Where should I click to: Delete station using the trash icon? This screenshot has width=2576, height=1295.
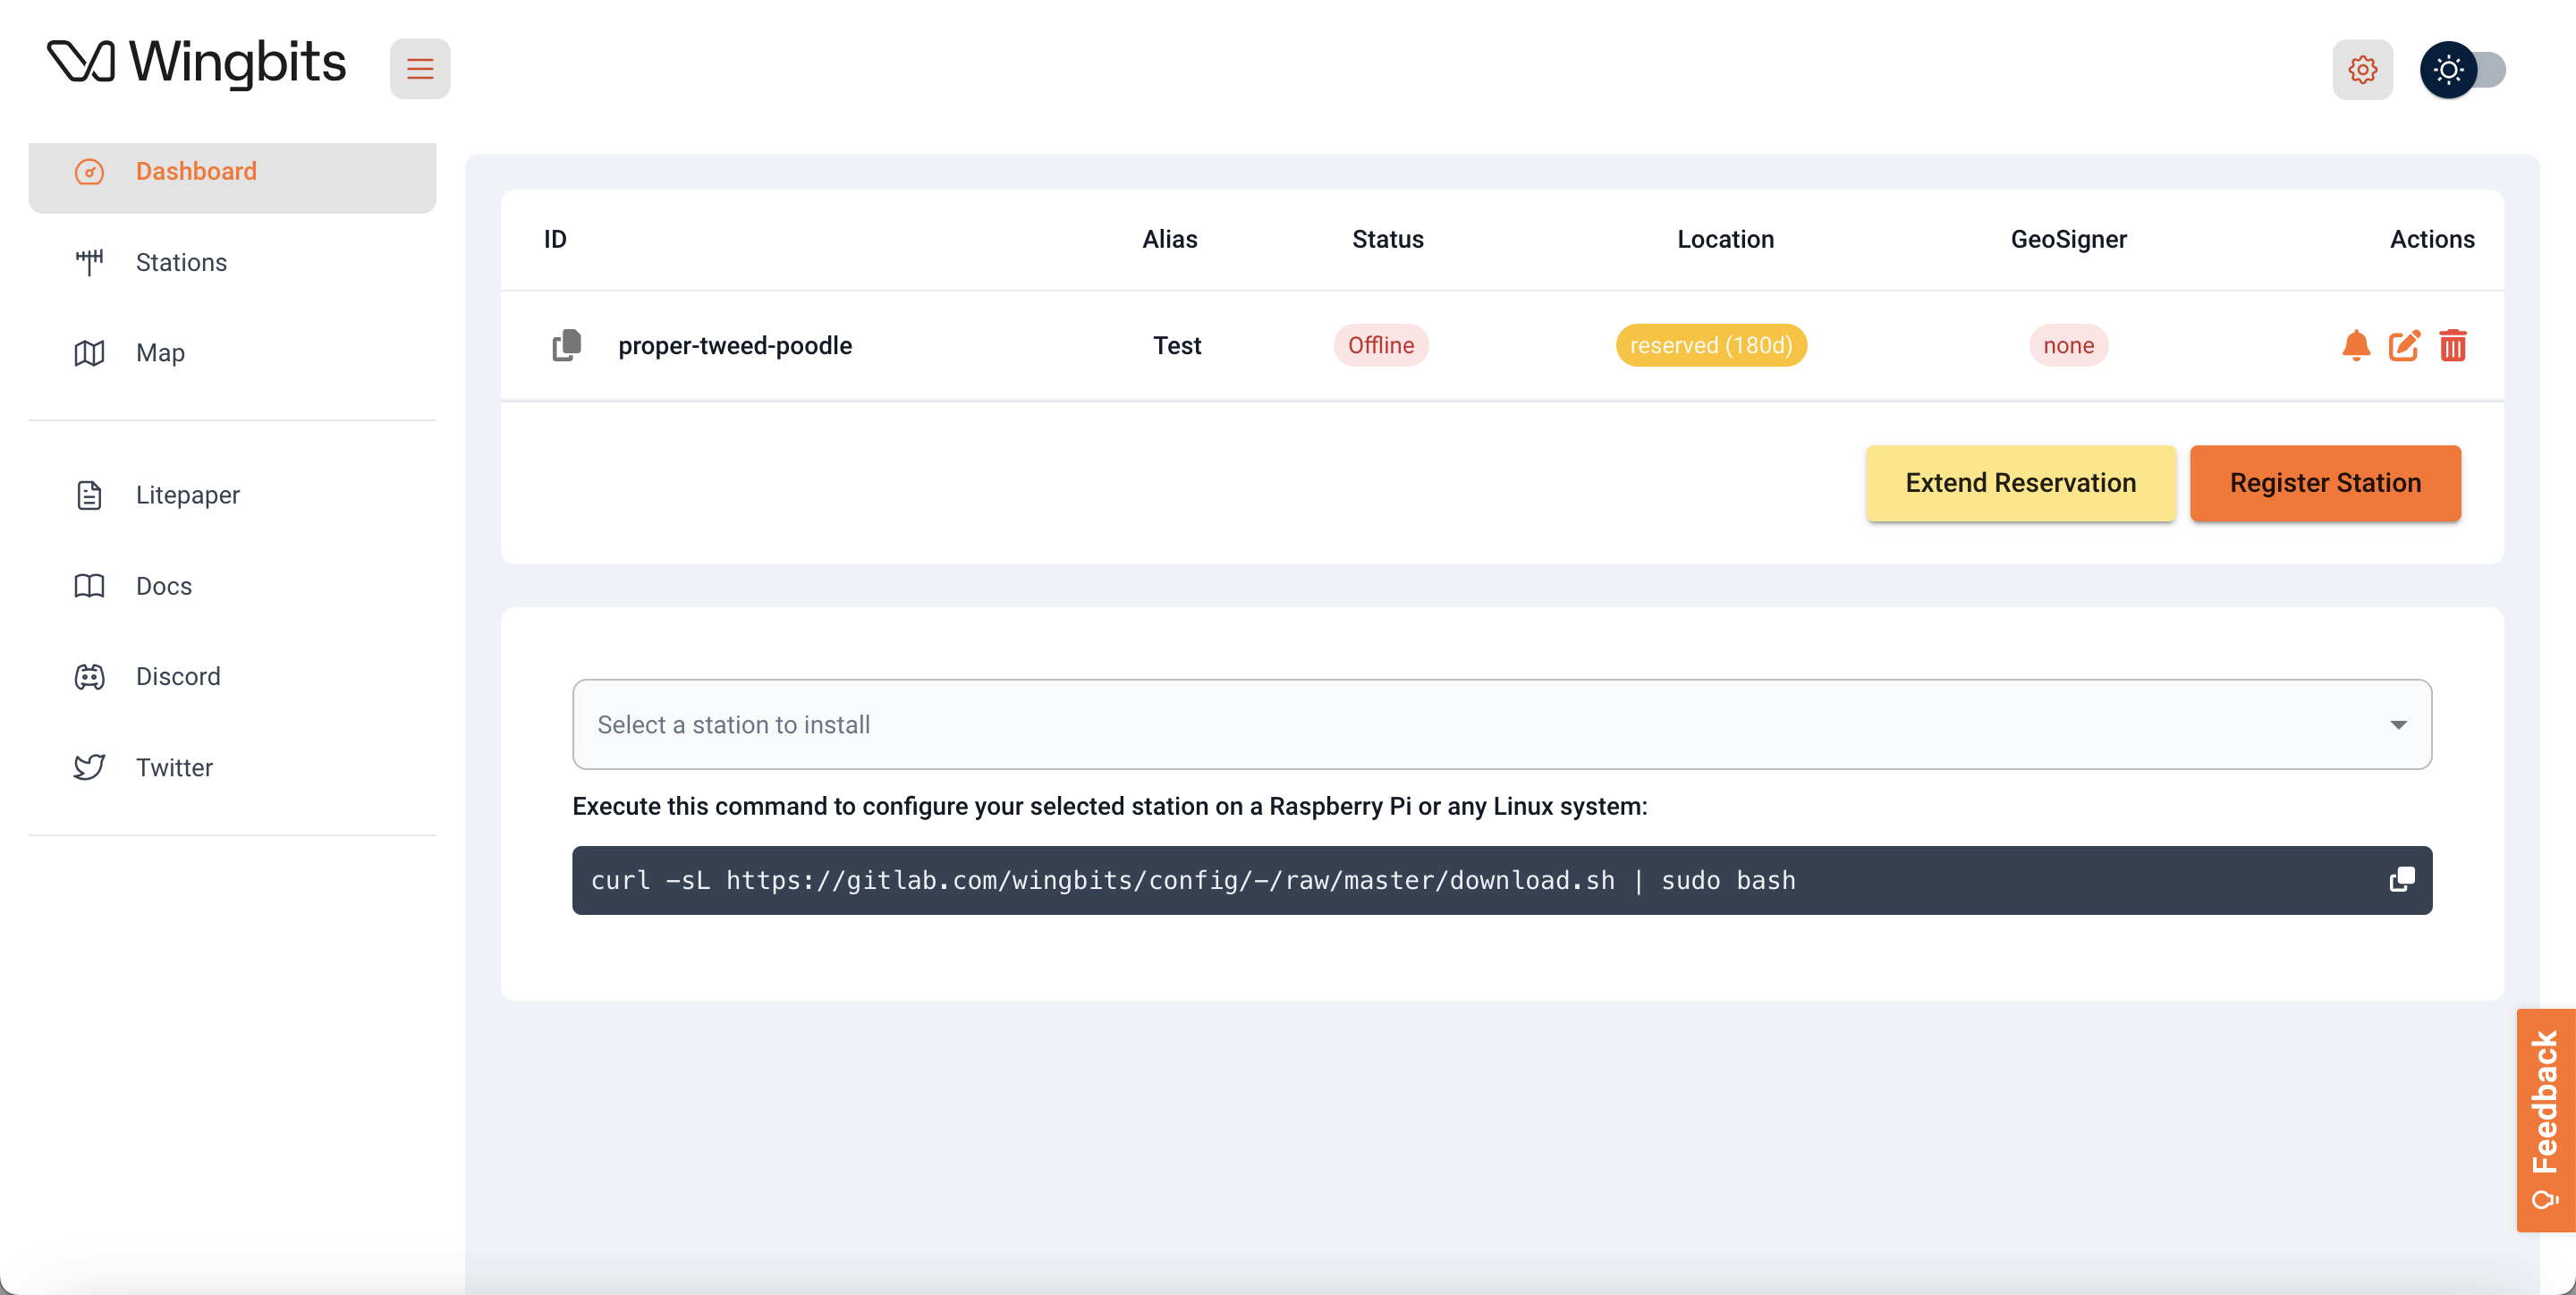pos(2453,345)
